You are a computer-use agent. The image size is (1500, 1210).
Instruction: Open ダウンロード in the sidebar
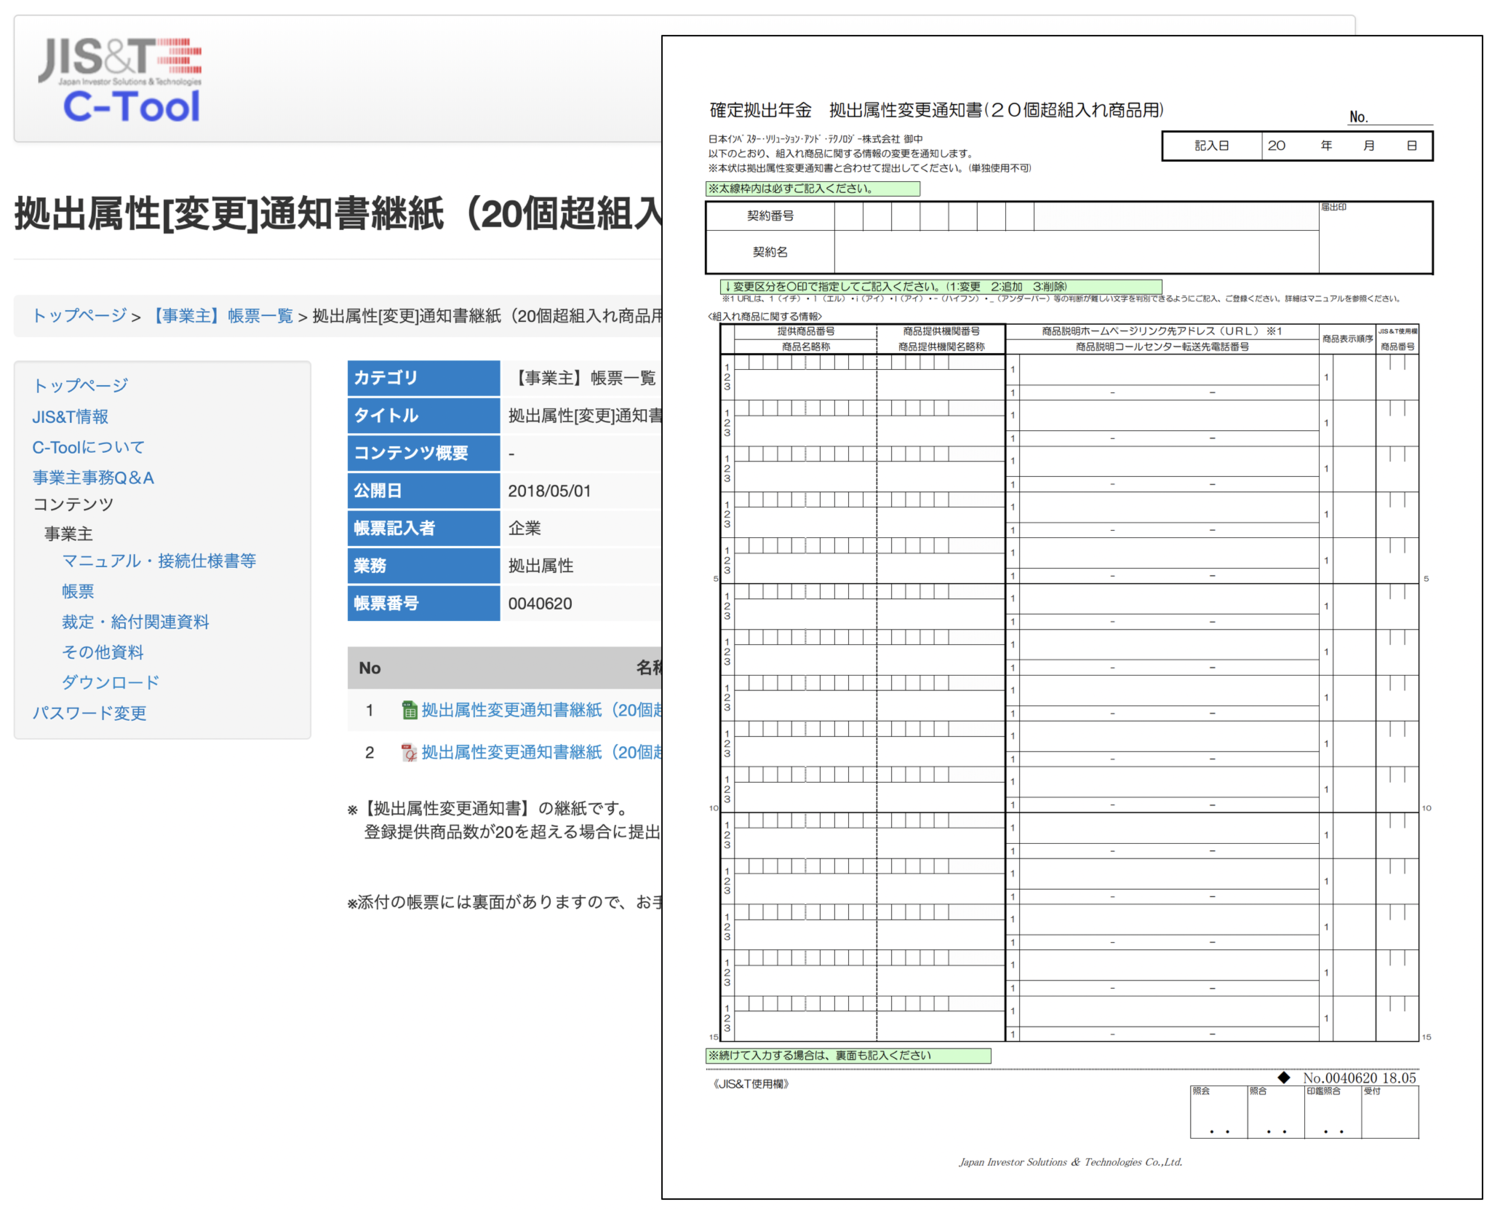[111, 682]
